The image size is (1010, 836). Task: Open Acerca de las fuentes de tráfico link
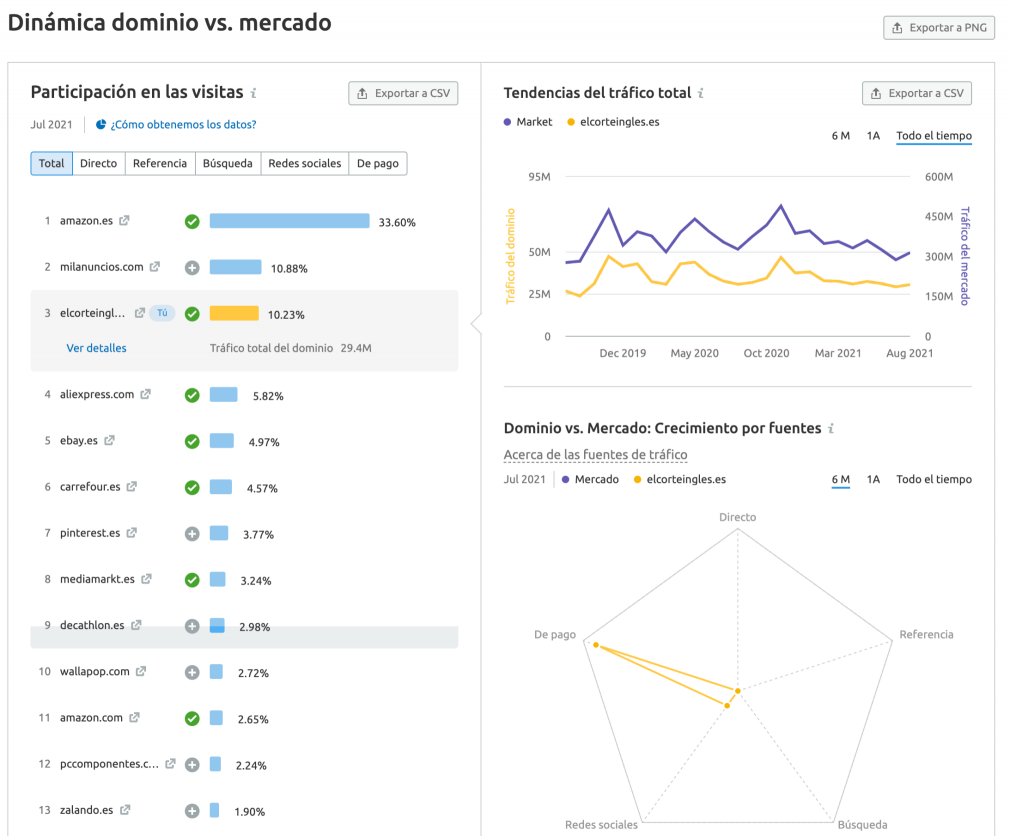tap(595, 455)
